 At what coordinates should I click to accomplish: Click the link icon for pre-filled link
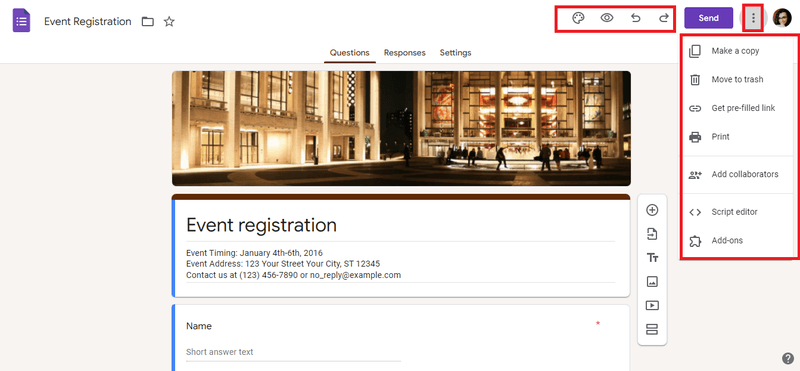coord(695,108)
